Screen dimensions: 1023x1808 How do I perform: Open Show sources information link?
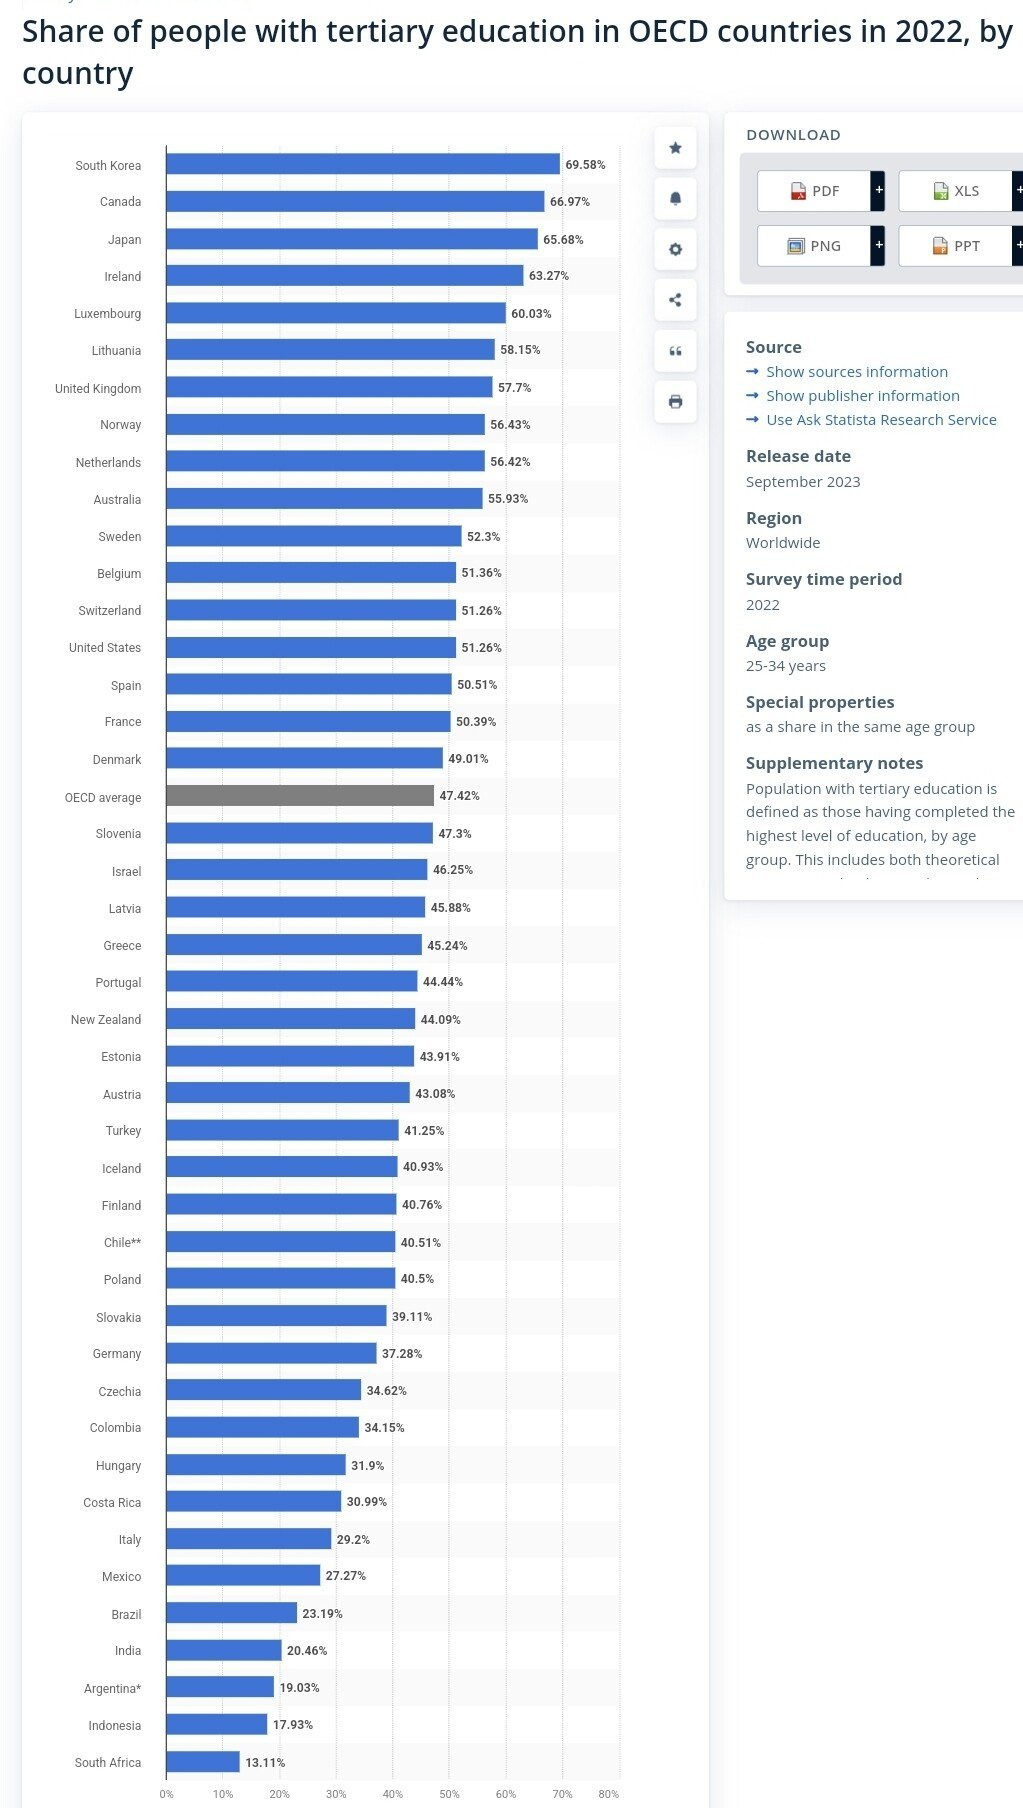(x=856, y=372)
